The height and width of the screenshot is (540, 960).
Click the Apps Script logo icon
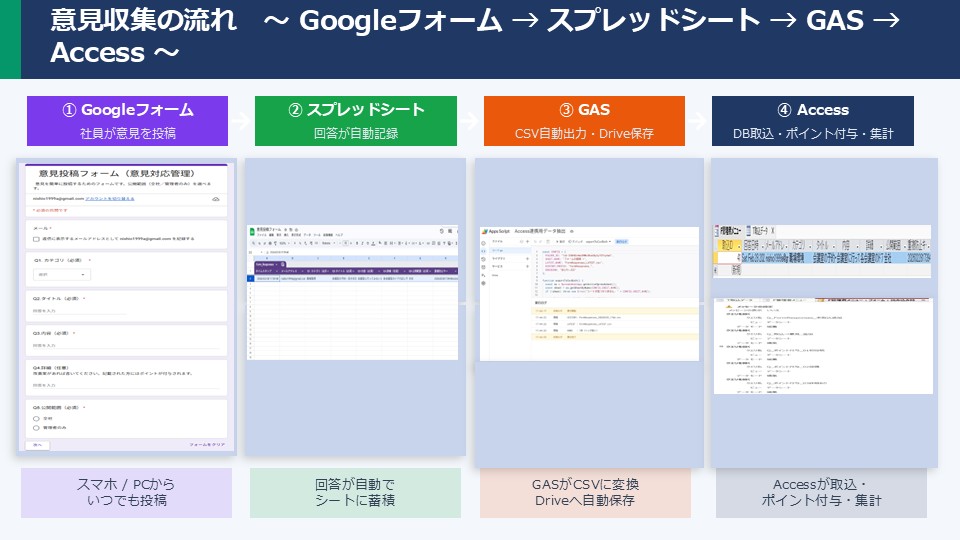[484, 232]
